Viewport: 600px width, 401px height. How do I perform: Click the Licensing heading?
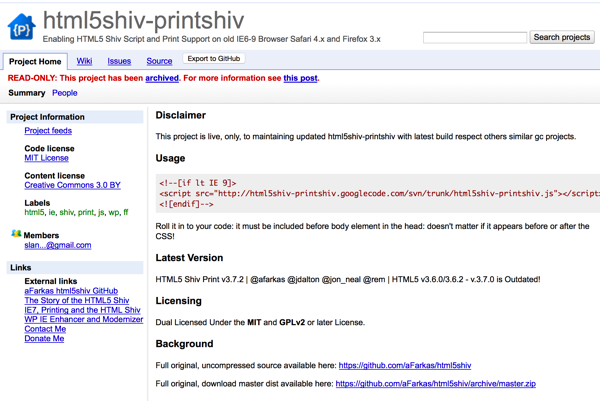pyautogui.click(x=178, y=301)
